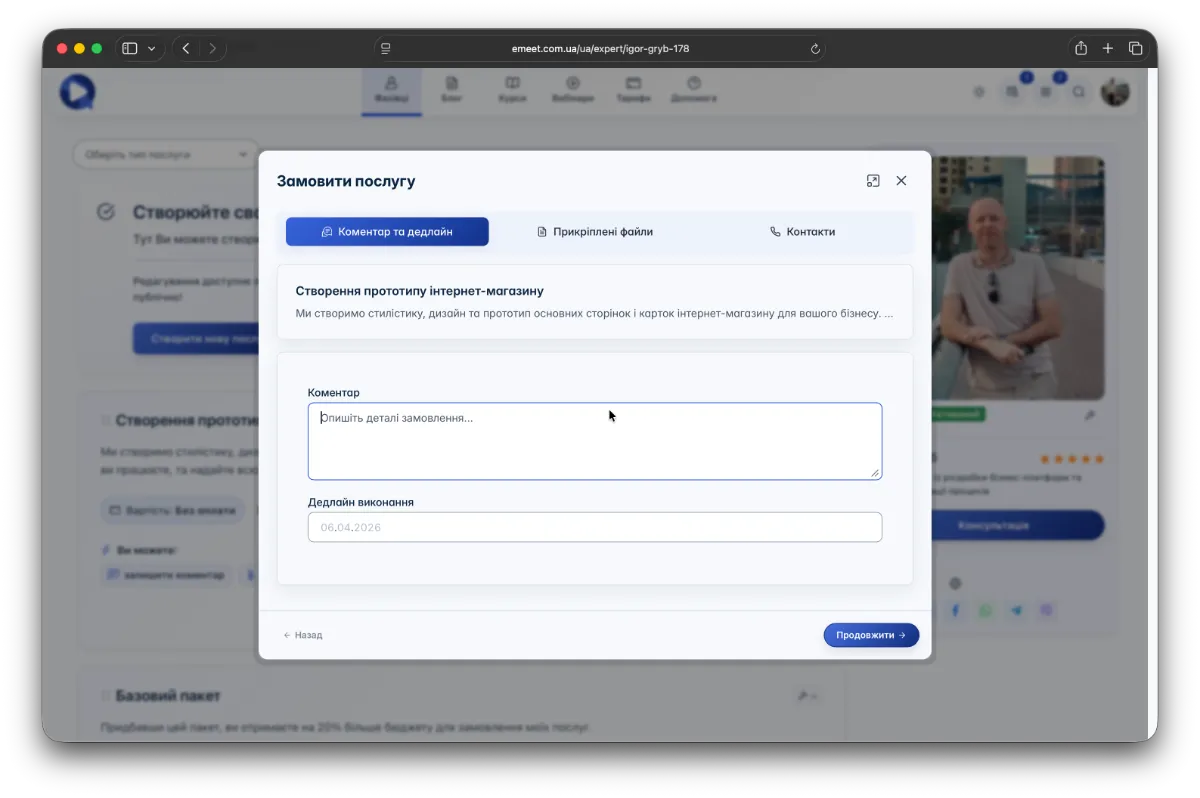Expand the order dialog to fullscreen
1200x798 pixels.
click(873, 181)
